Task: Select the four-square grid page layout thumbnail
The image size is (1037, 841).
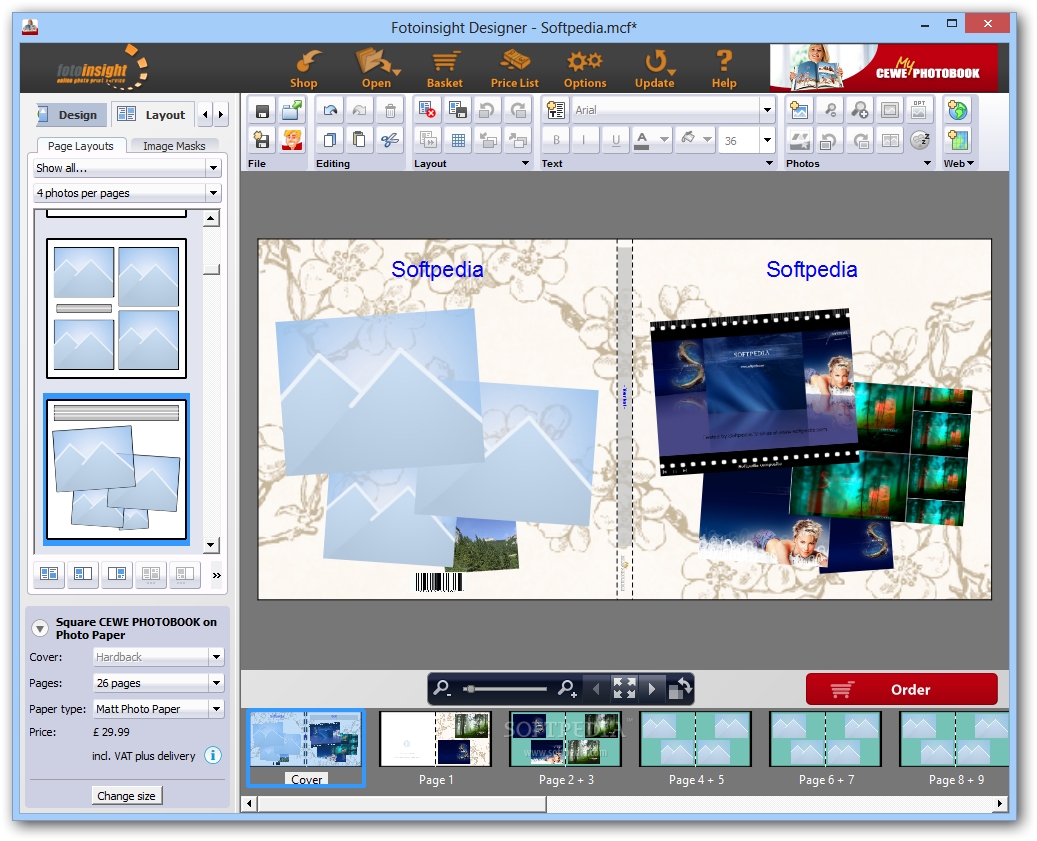Action: point(116,308)
